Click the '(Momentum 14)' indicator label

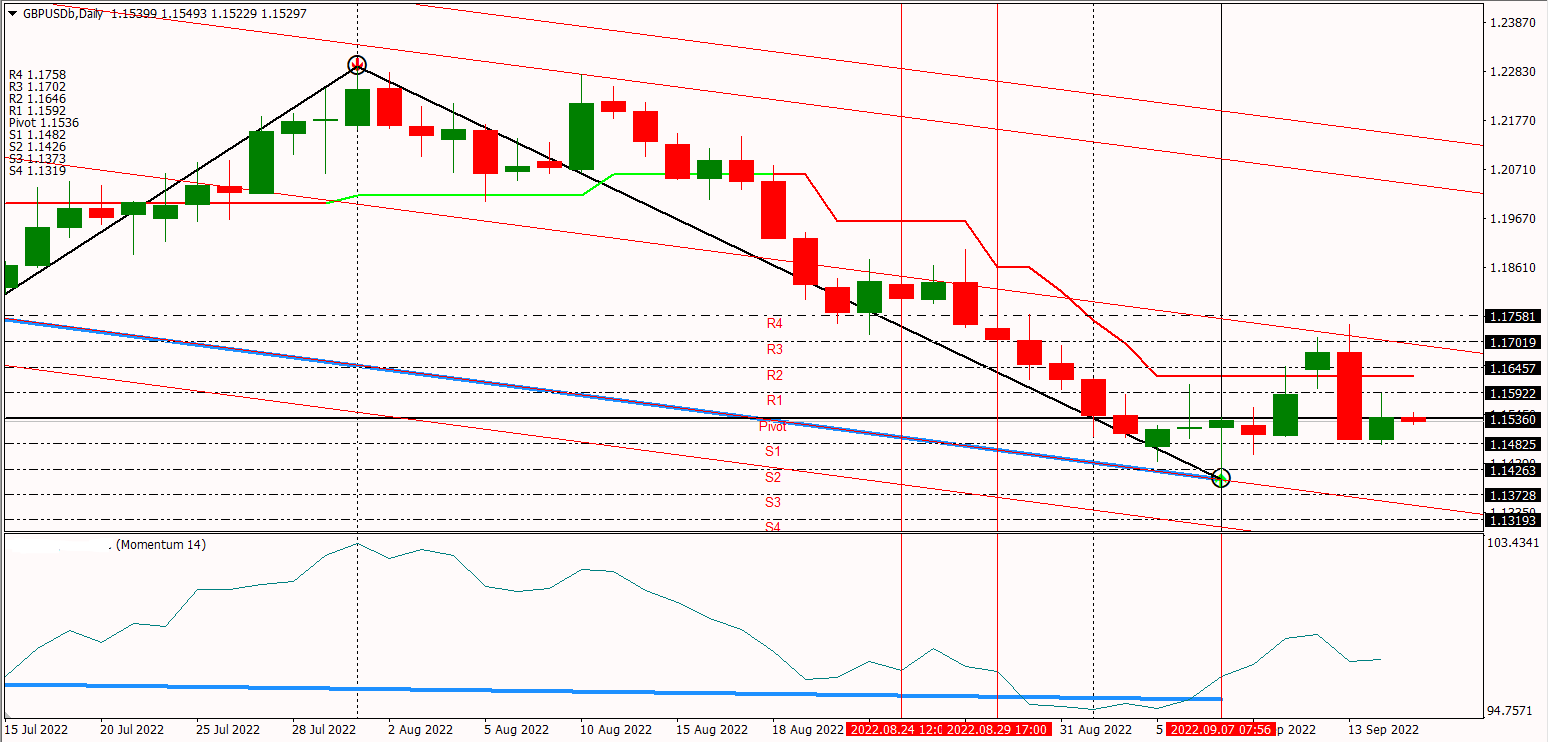point(161,546)
